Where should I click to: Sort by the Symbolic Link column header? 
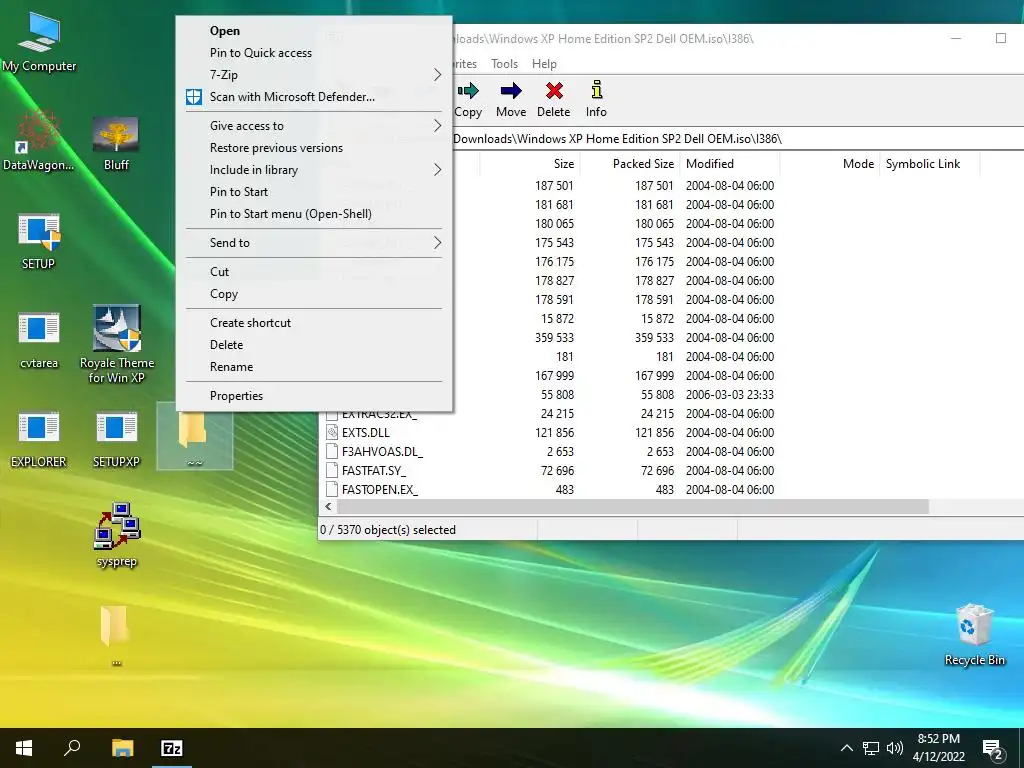(x=929, y=164)
